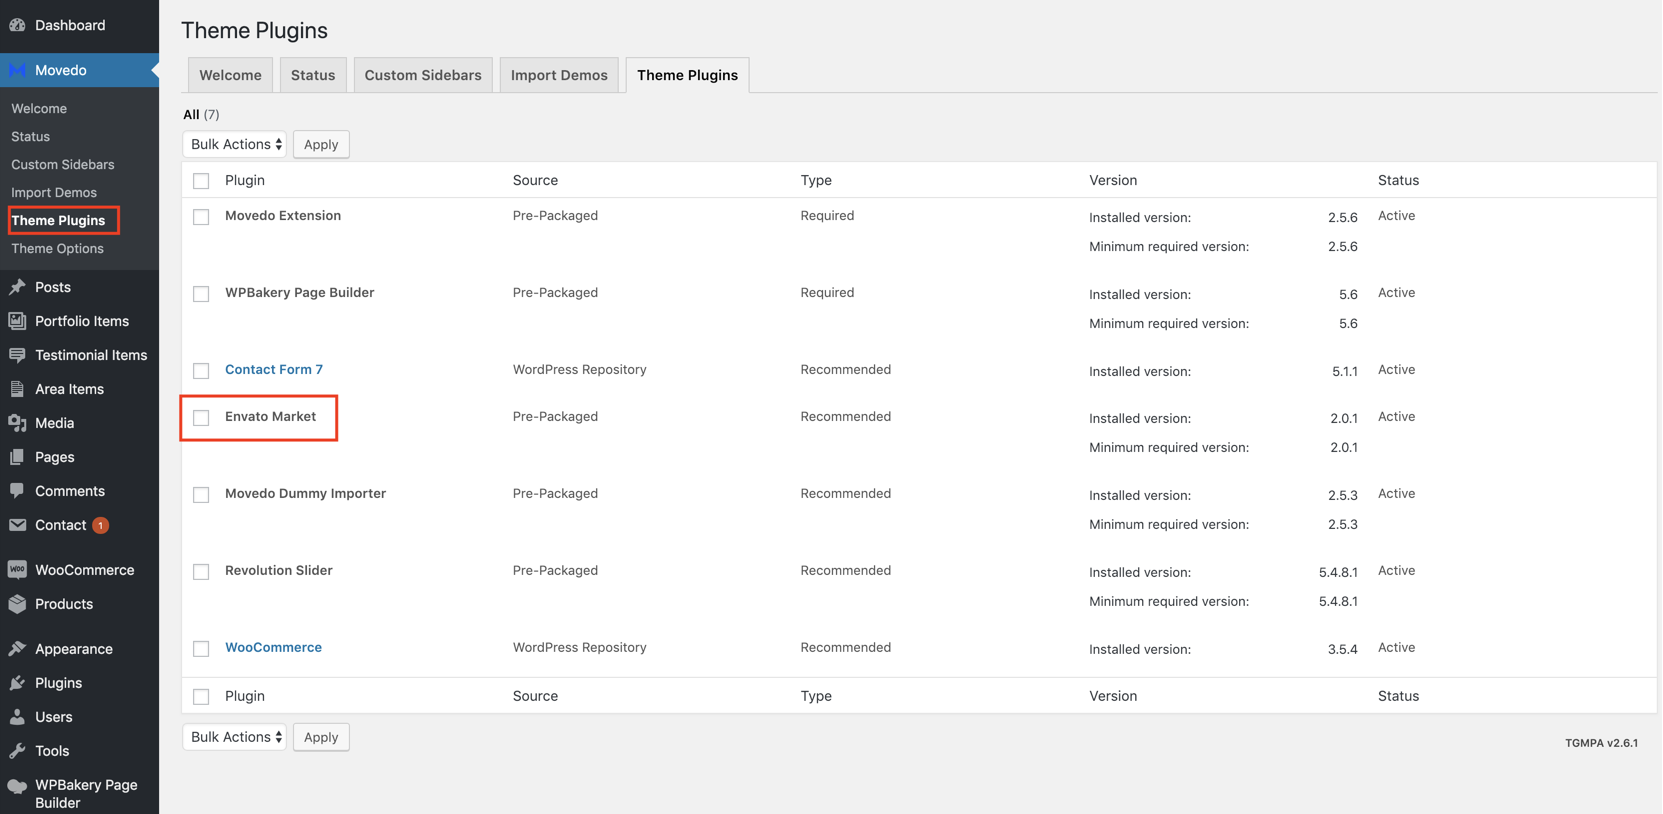Check the Envato Market plugin checkbox
Screen dimensions: 1663x814
[x=201, y=417]
